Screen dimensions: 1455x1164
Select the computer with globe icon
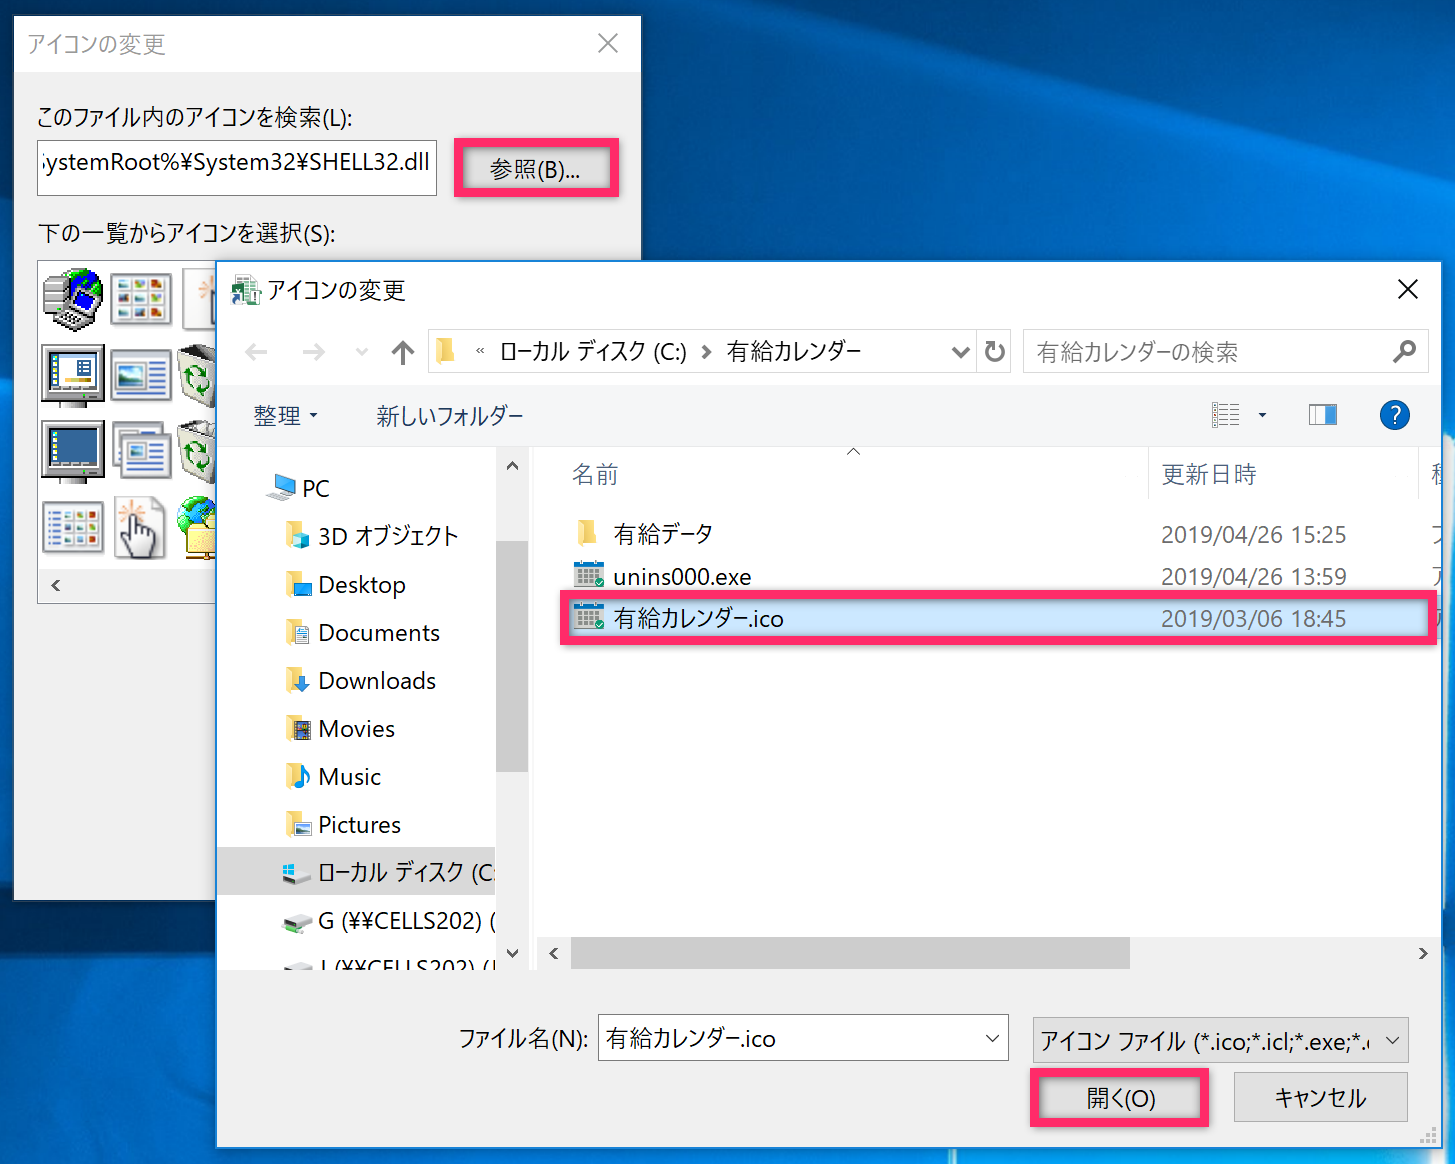[x=73, y=298]
